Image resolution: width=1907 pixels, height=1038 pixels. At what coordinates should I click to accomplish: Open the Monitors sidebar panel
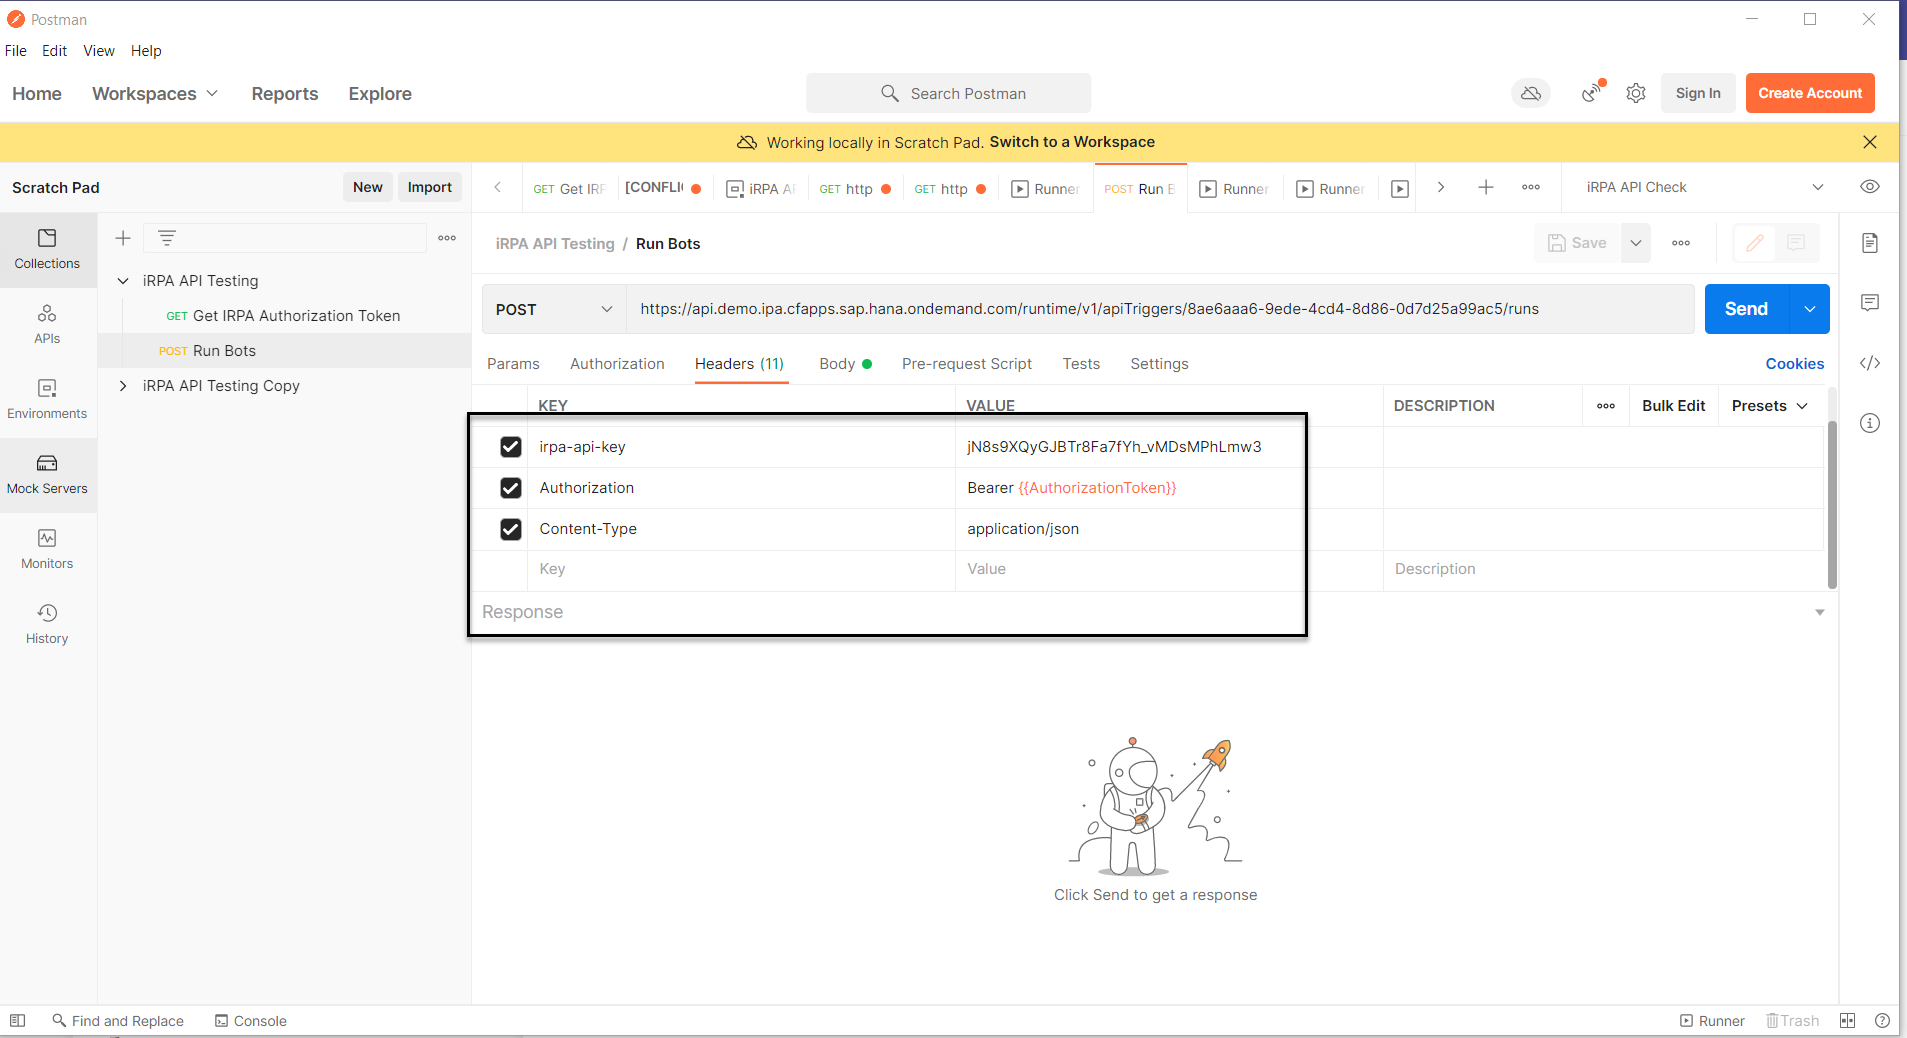pos(47,549)
